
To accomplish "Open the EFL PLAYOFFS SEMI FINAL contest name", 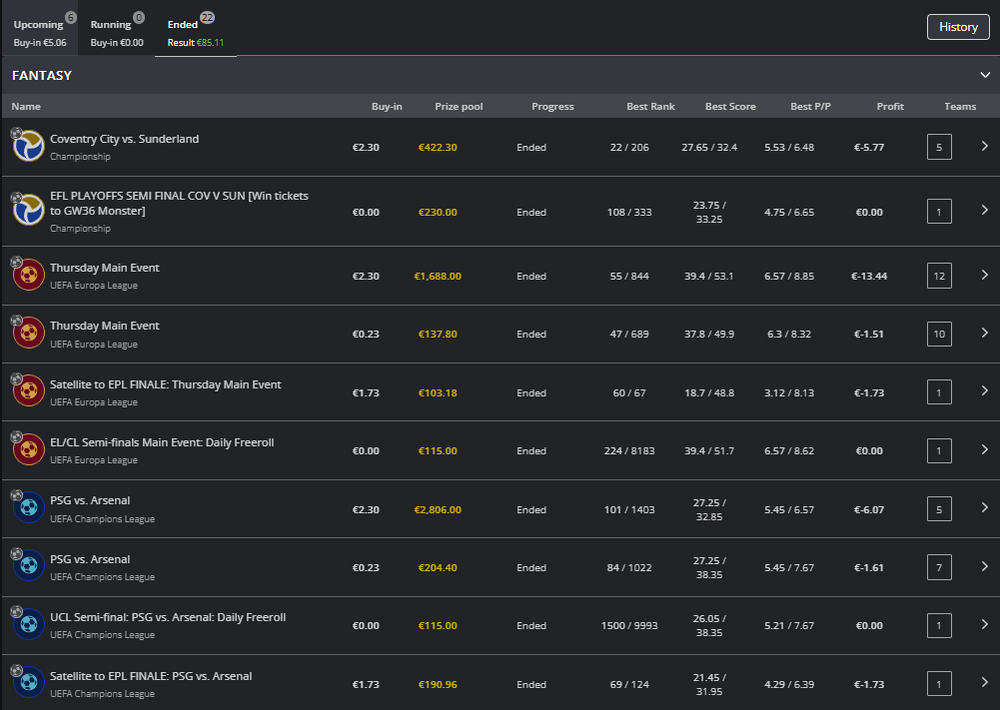I will (x=179, y=203).
